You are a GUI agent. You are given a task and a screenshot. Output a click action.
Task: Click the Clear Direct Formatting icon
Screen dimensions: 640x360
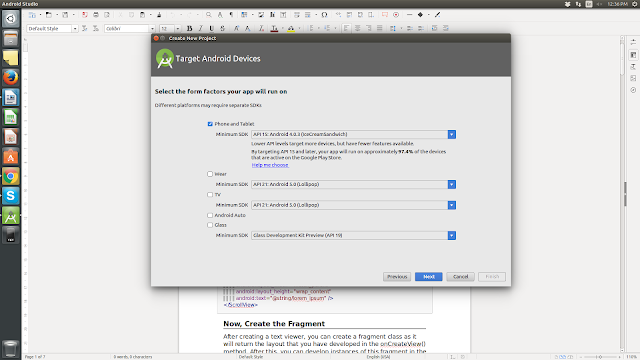coord(261,29)
